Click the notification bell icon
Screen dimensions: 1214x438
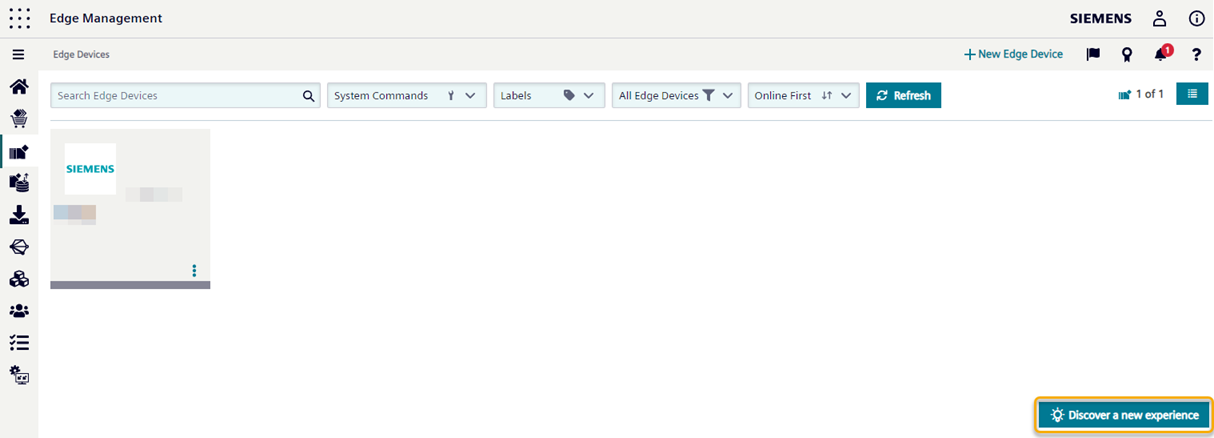coord(1161,54)
